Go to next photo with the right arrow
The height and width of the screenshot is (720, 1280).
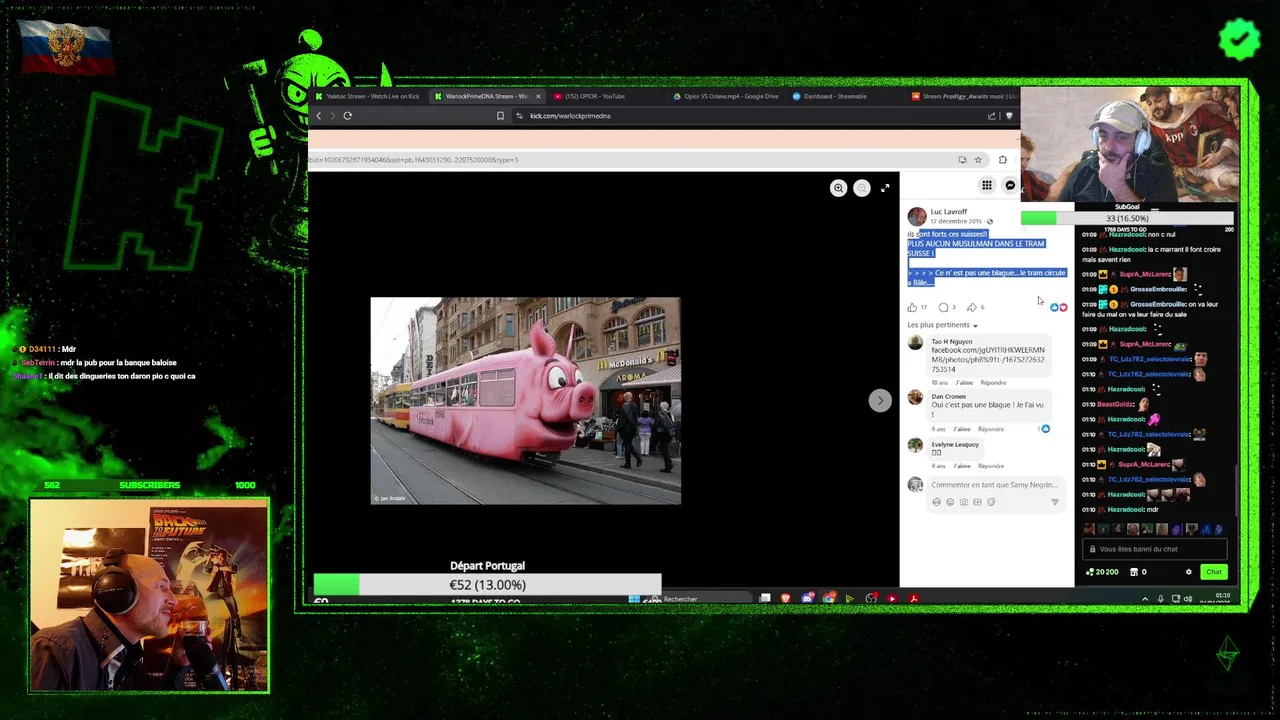pos(880,400)
